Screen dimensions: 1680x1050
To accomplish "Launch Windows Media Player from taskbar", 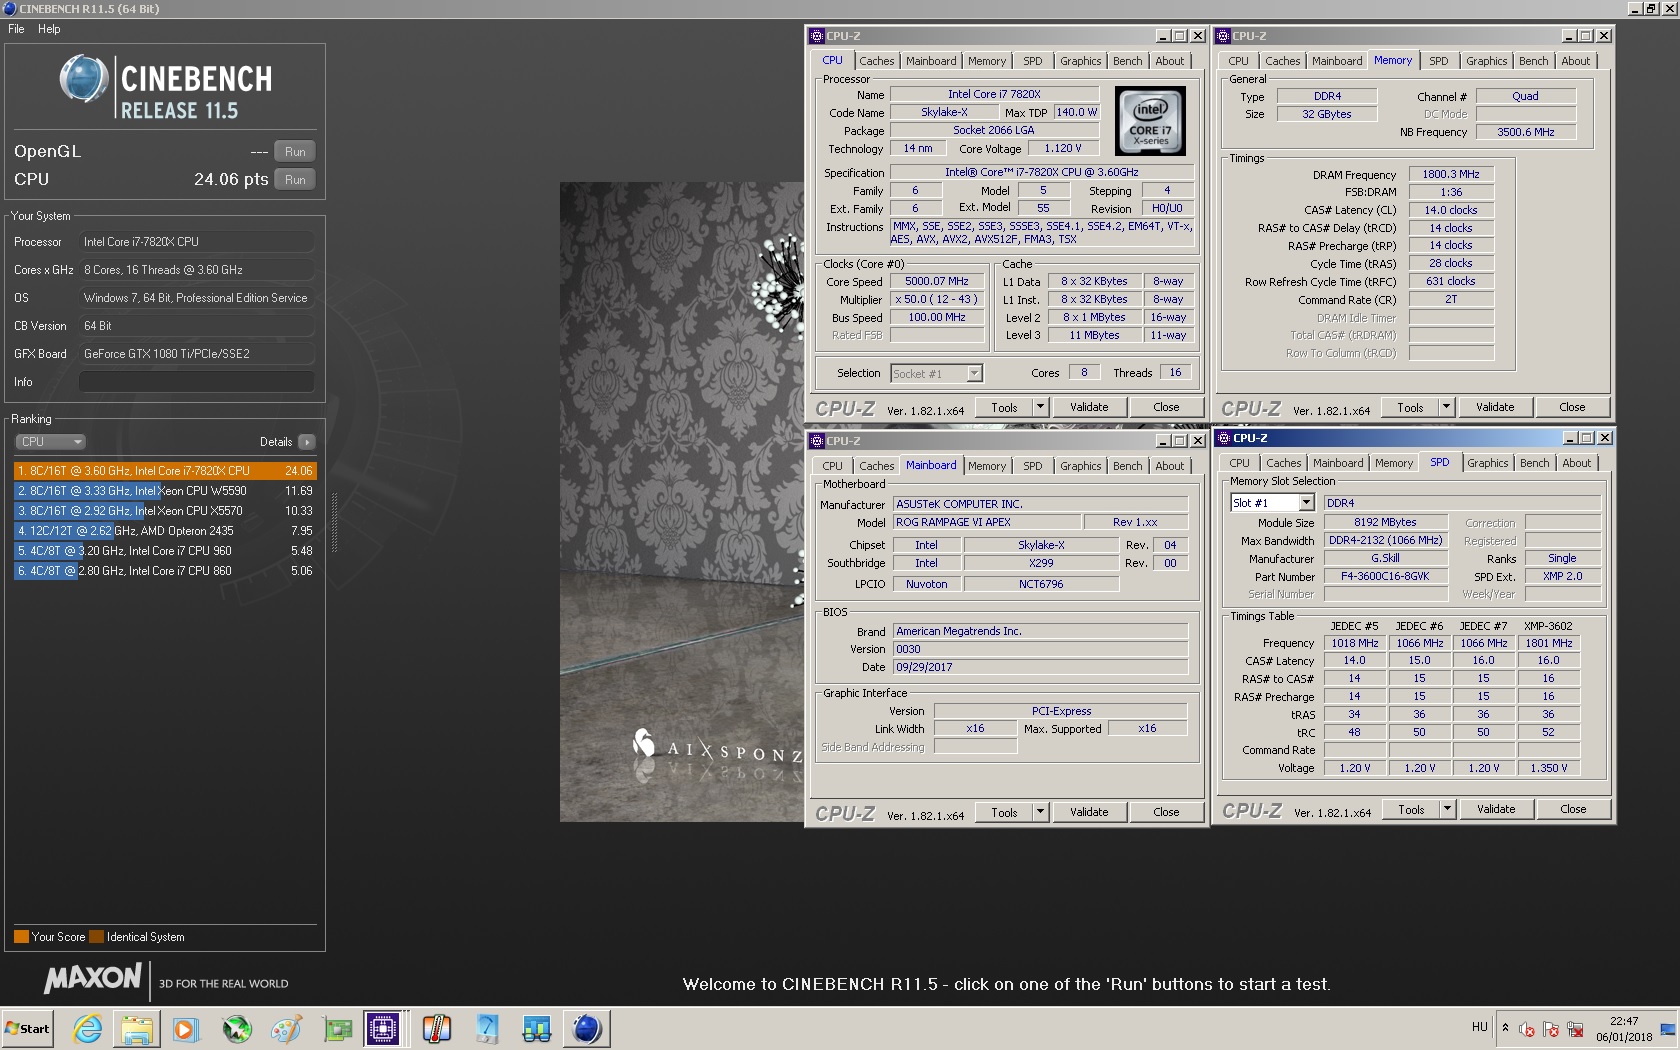I will pos(185,1028).
